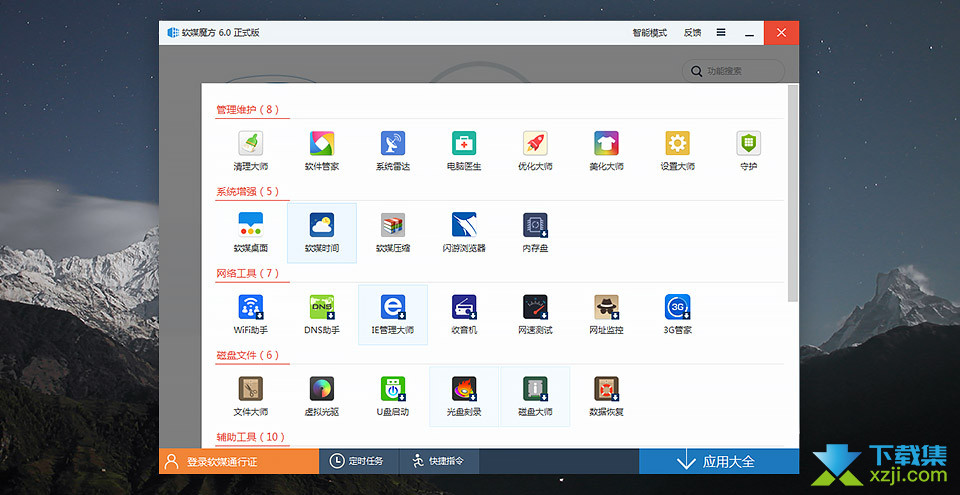Viewport: 960px width, 495px height.
Task: Toggle 应用大全 app list panel
Action: point(719,461)
